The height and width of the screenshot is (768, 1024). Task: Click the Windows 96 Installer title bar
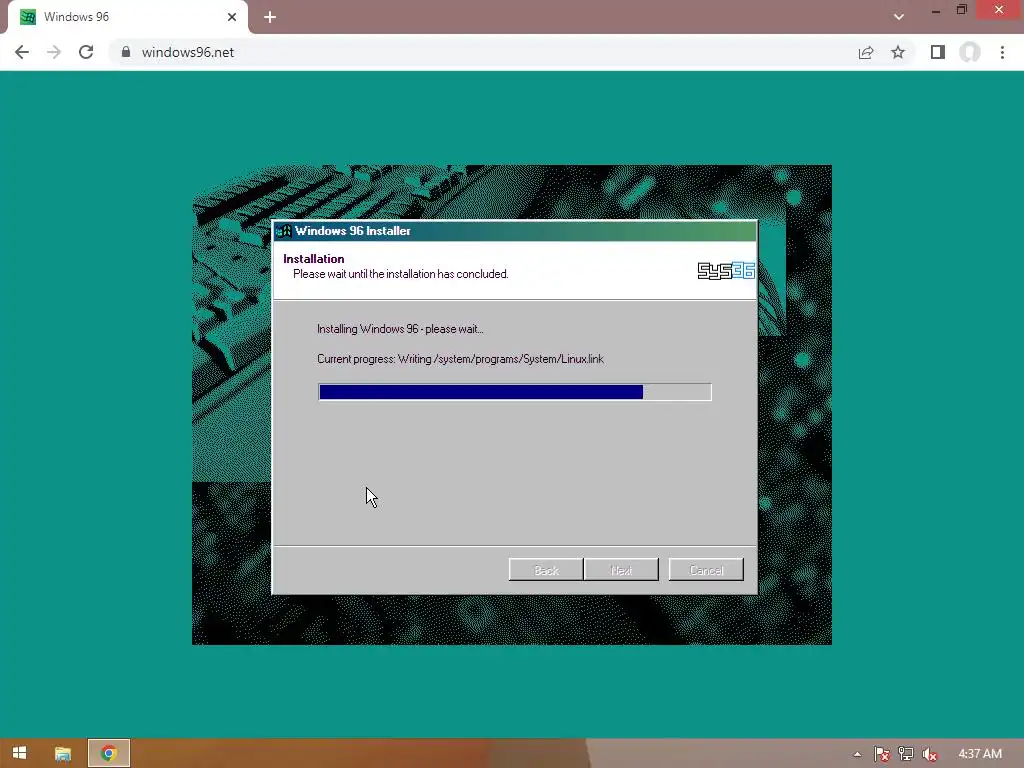(x=515, y=231)
